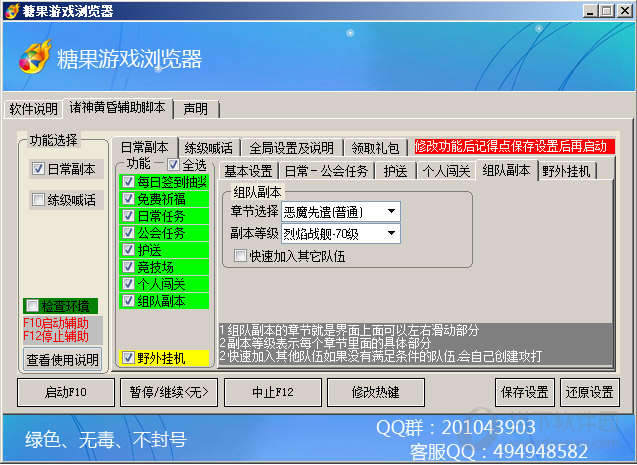Click the 客服QQ 494948582 text
Viewport: 637px width, 465px height.
click(499, 452)
